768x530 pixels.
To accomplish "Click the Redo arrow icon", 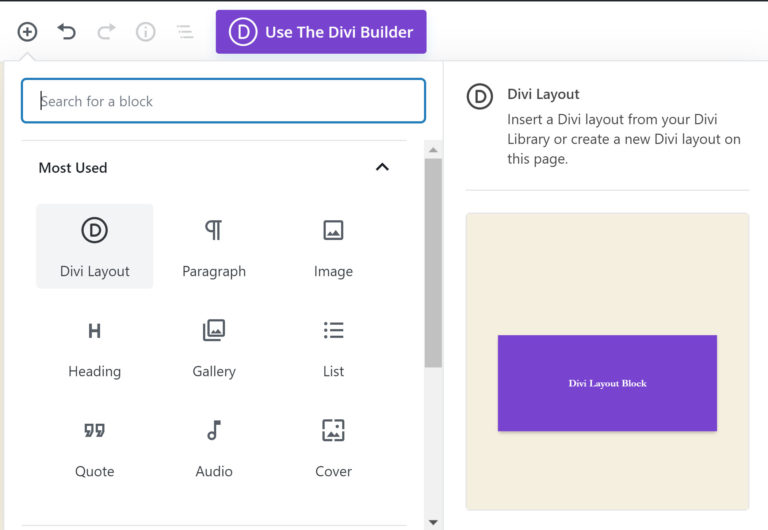I will pos(106,32).
